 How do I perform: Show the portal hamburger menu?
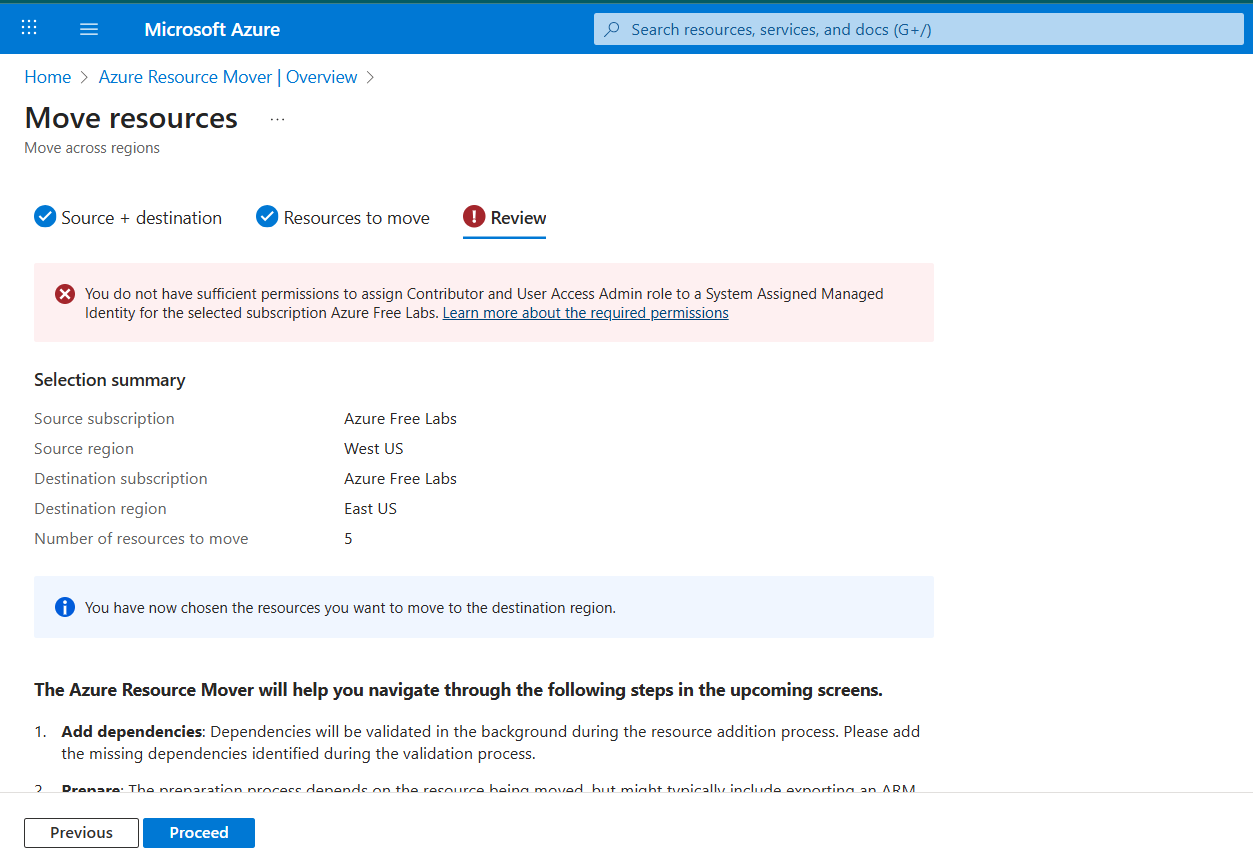[x=89, y=29]
